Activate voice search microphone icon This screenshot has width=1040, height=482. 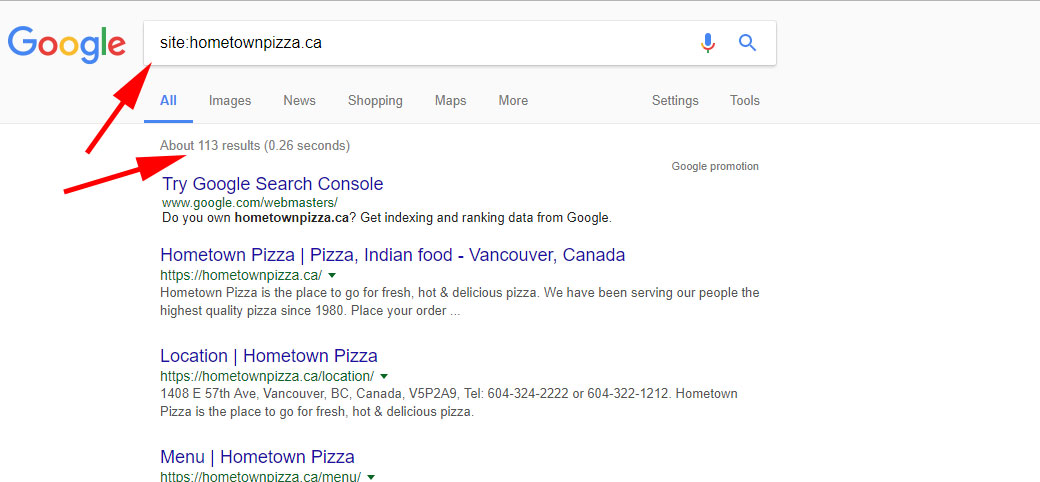tap(708, 43)
